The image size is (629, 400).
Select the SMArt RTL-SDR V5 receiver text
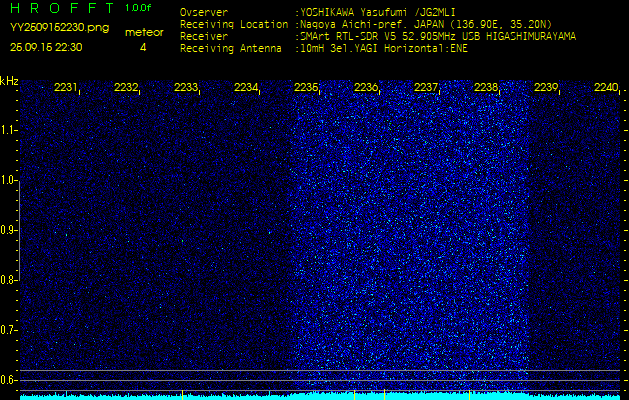click(x=438, y=37)
